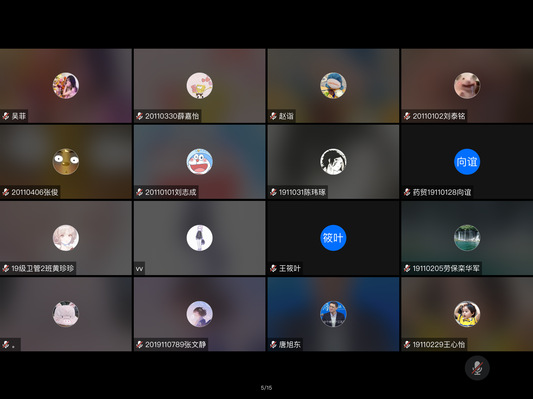533x399 pixels.
Task: Click the 20110102刘泰铭 avatar
Action: click(467, 85)
